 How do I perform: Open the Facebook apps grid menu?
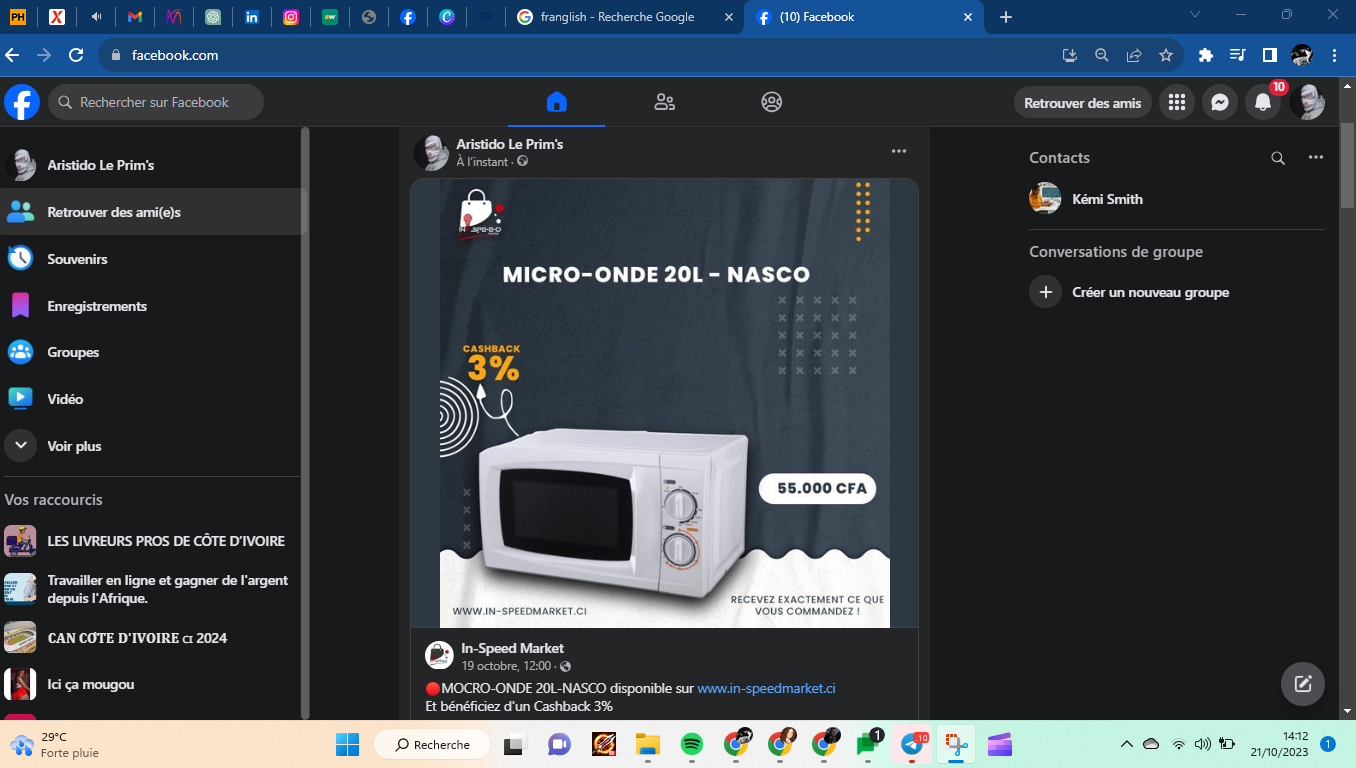(1177, 102)
